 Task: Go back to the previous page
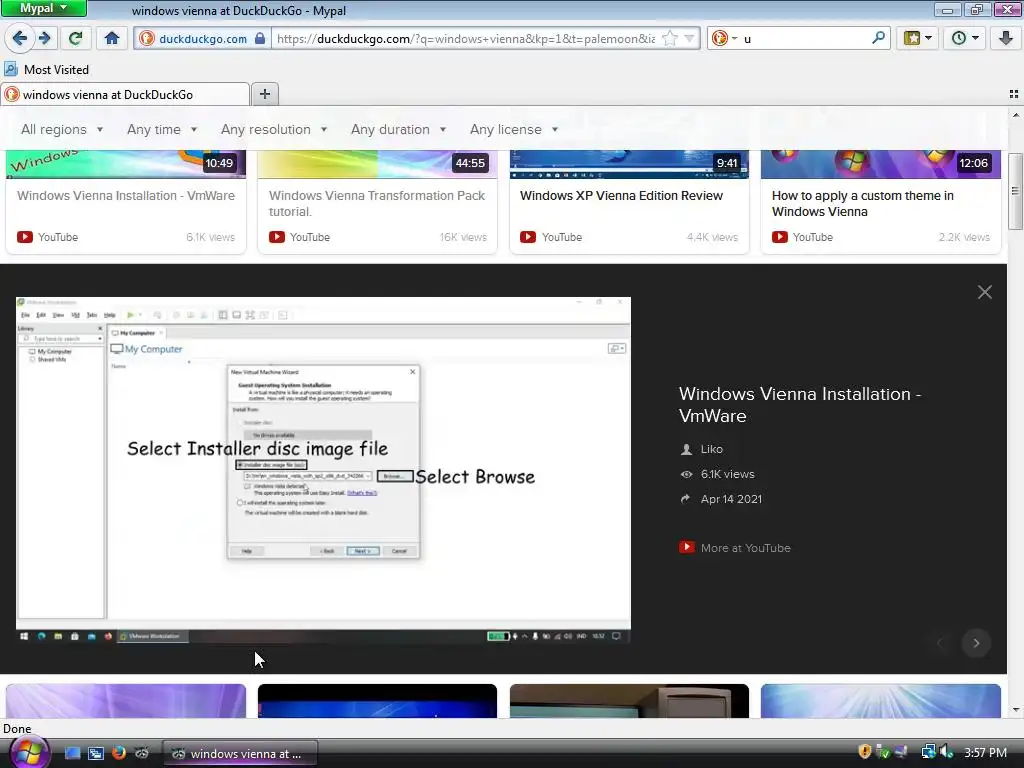(20, 39)
